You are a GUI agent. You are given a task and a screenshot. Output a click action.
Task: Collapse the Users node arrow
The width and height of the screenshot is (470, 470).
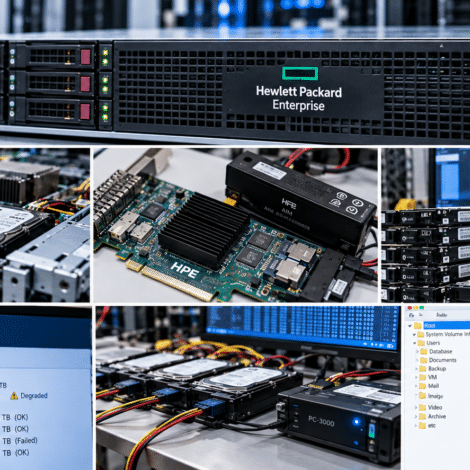click(415, 343)
